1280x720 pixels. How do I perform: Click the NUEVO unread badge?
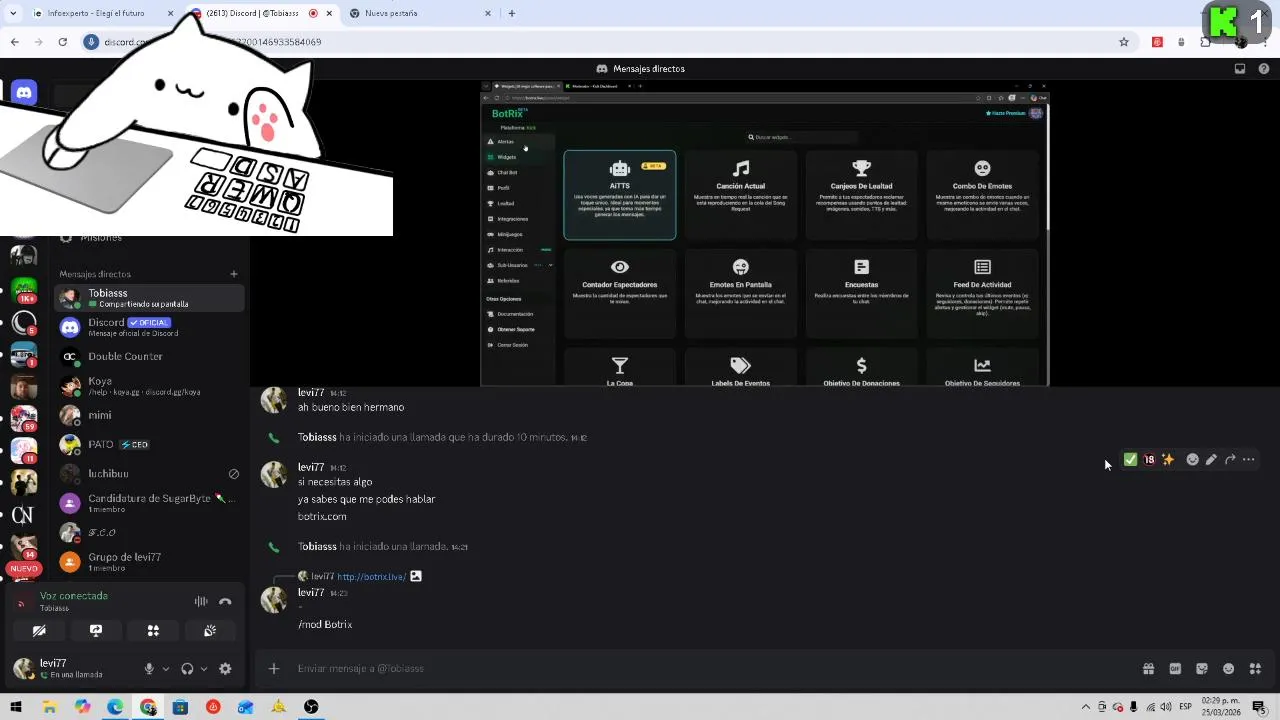(24, 569)
